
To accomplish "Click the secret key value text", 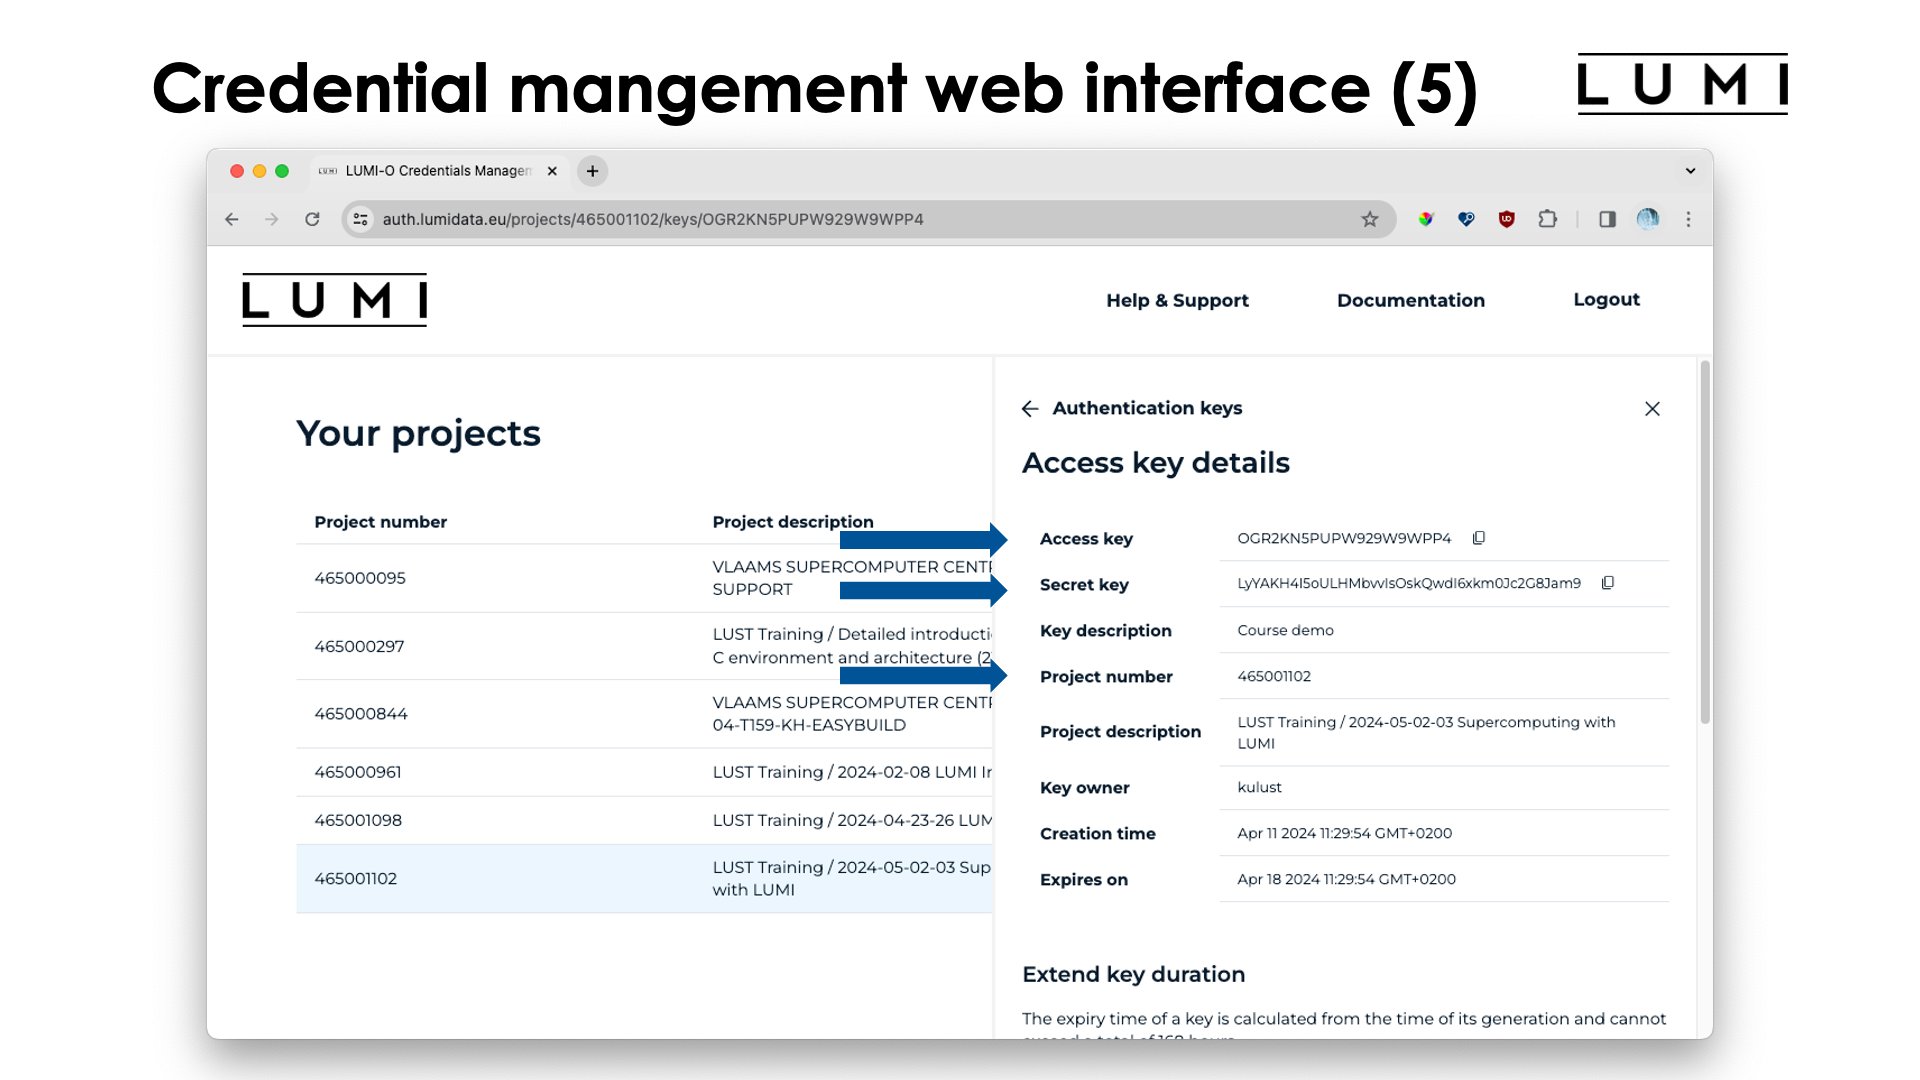I will tap(1409, 583).
